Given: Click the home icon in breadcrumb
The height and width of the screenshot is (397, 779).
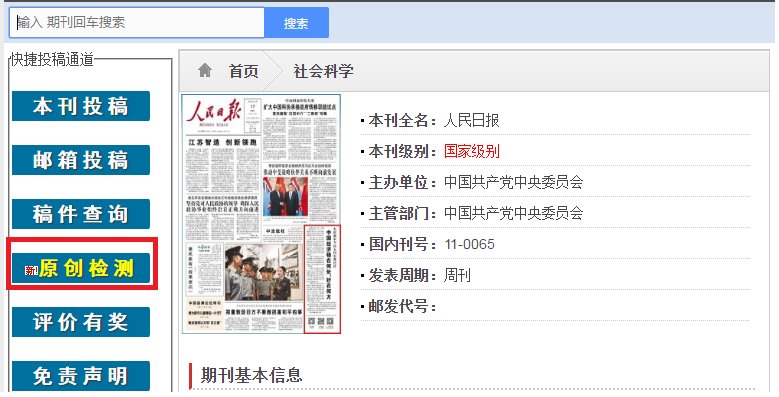Looking at the screenshot, I should (205, 71).
